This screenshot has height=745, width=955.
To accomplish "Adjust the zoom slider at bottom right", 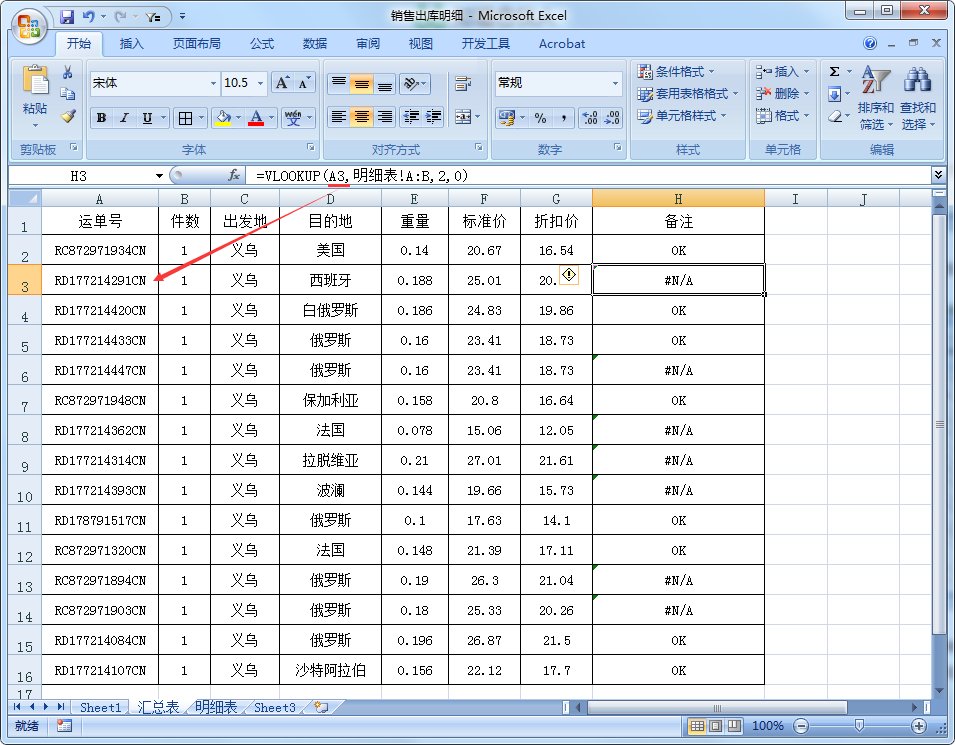I will tap(860, 726).
